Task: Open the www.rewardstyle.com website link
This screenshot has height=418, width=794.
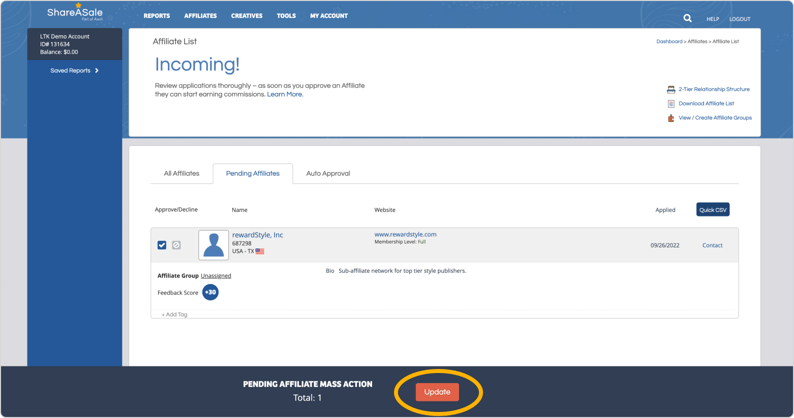Action: coord(405,234)
